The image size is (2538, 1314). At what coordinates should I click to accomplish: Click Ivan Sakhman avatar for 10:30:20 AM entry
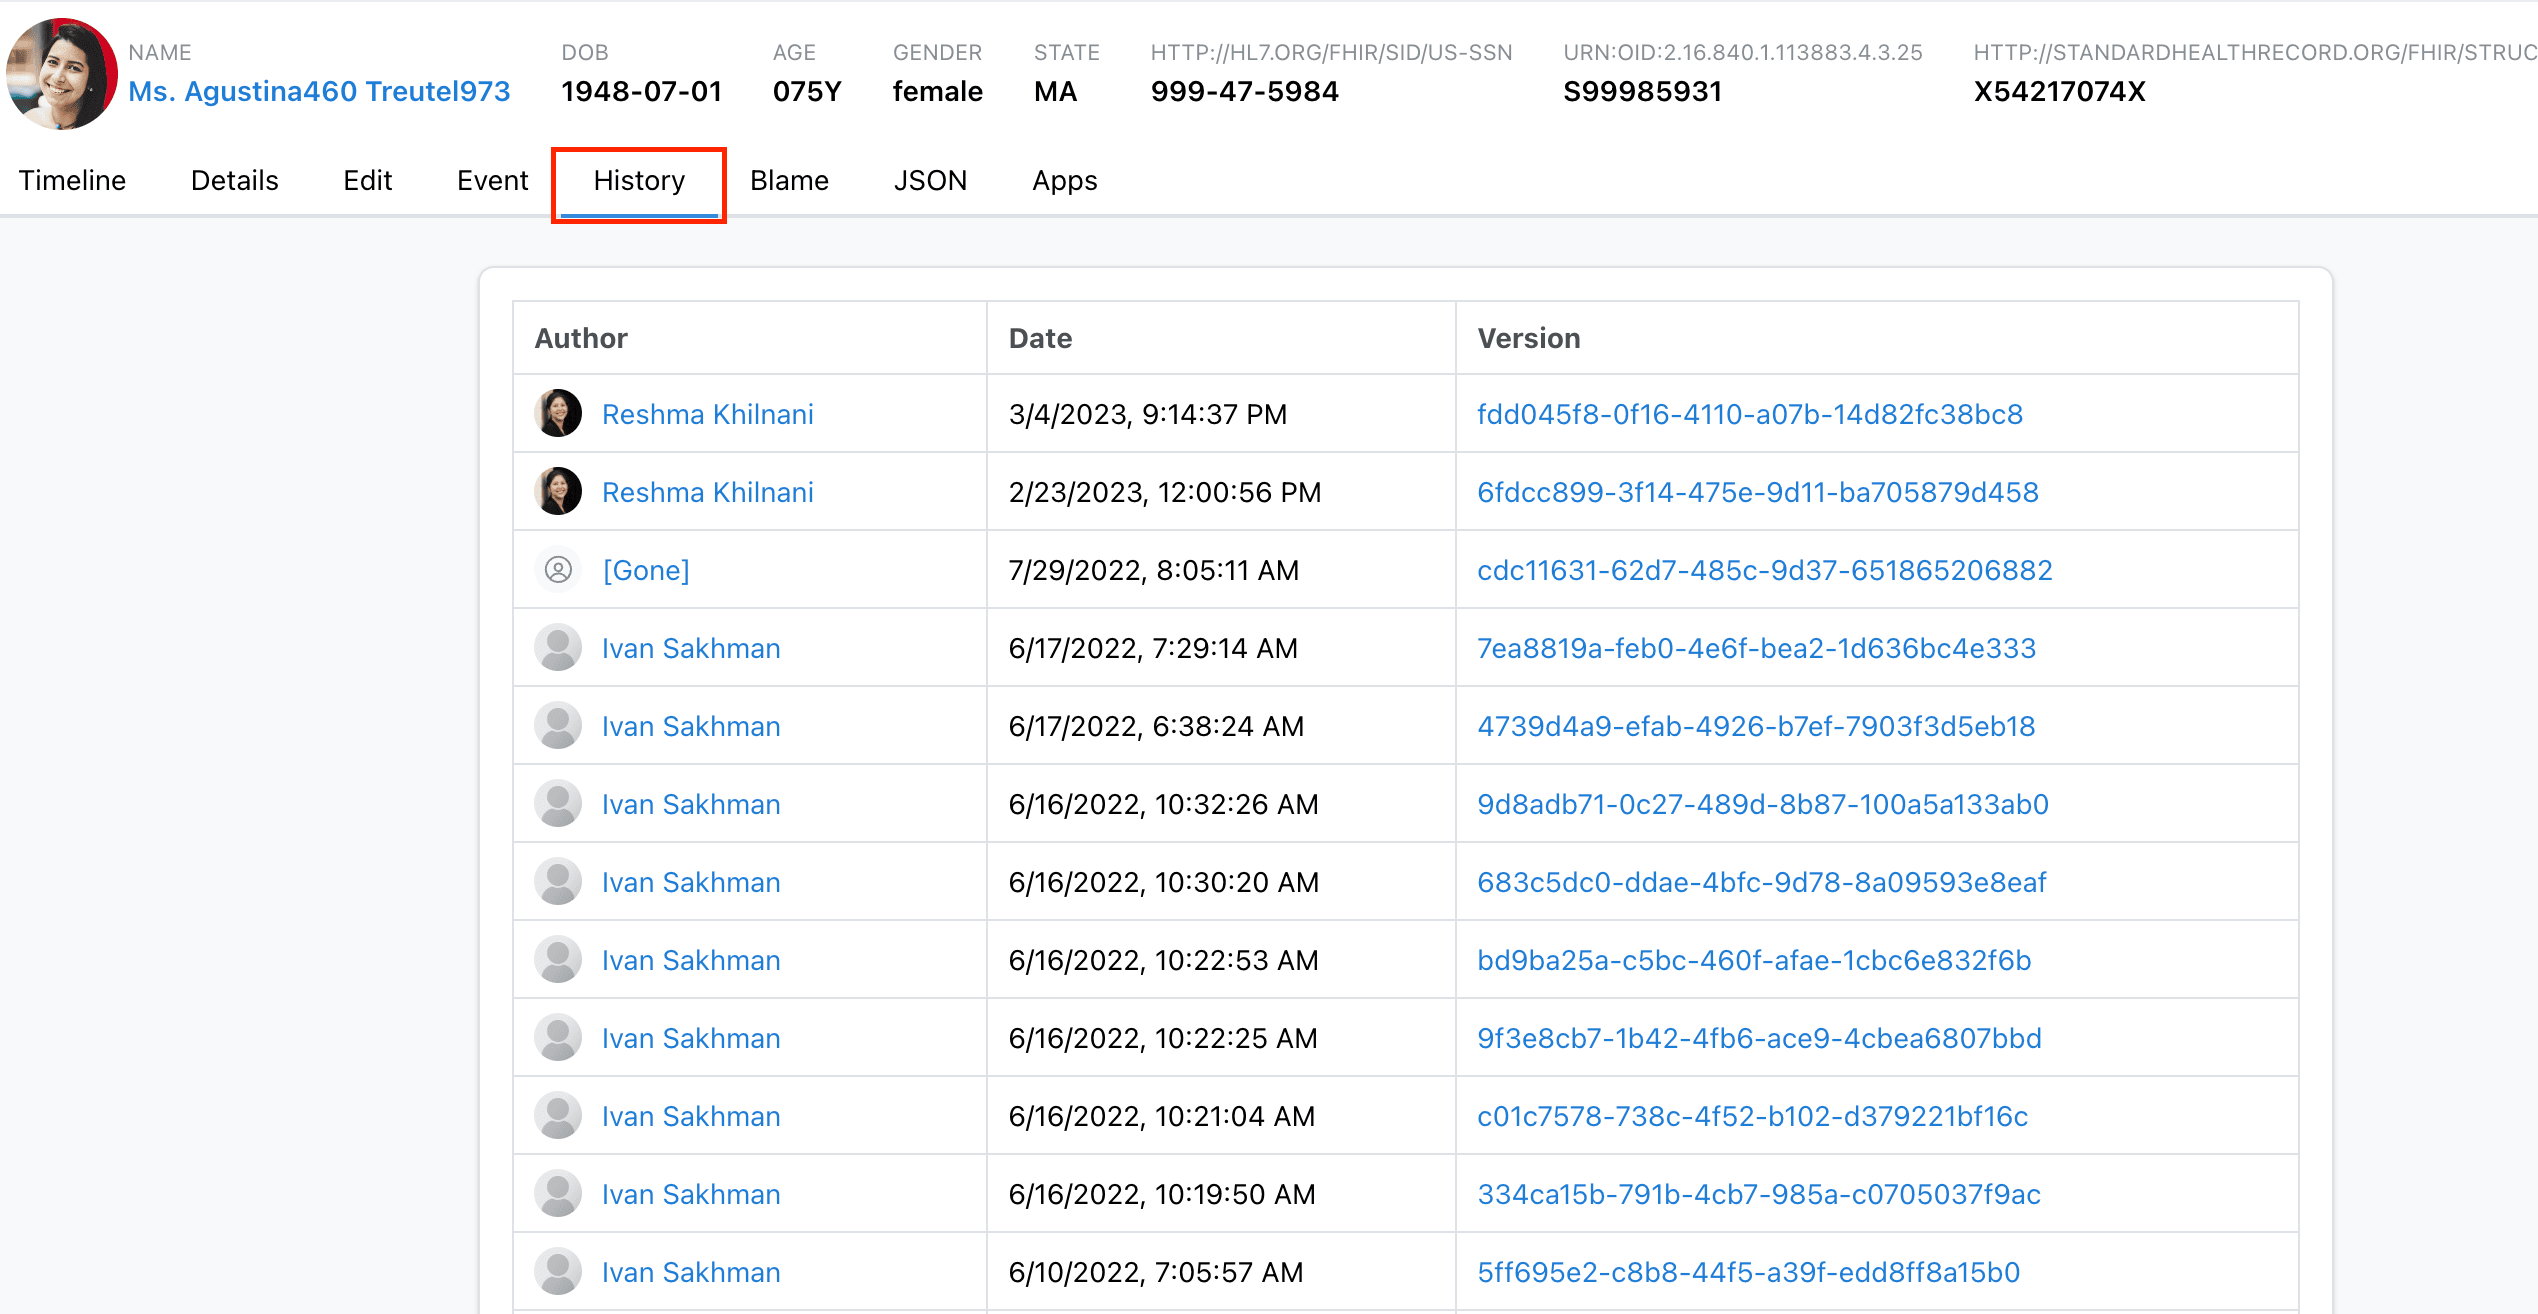coord(558,882)
